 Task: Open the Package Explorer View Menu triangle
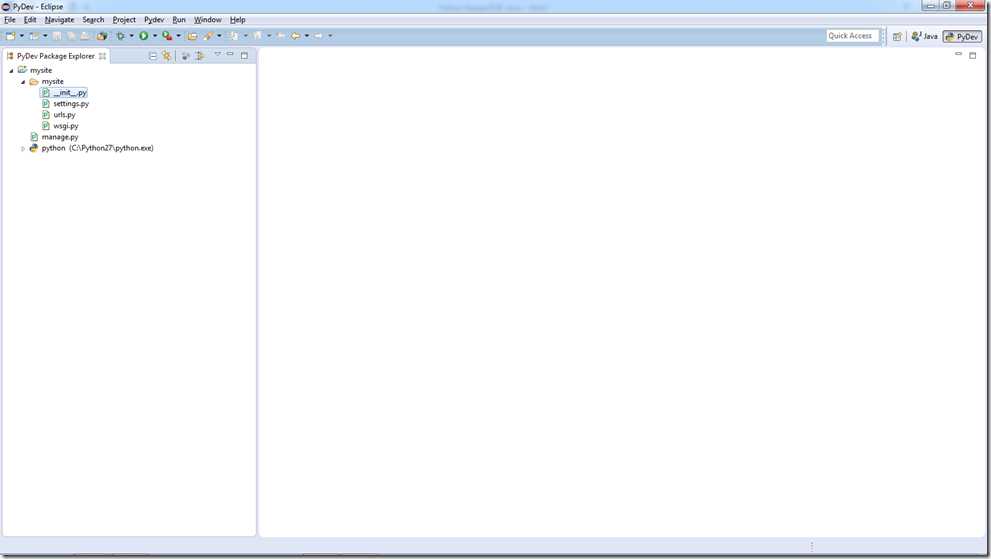(217, 54)
